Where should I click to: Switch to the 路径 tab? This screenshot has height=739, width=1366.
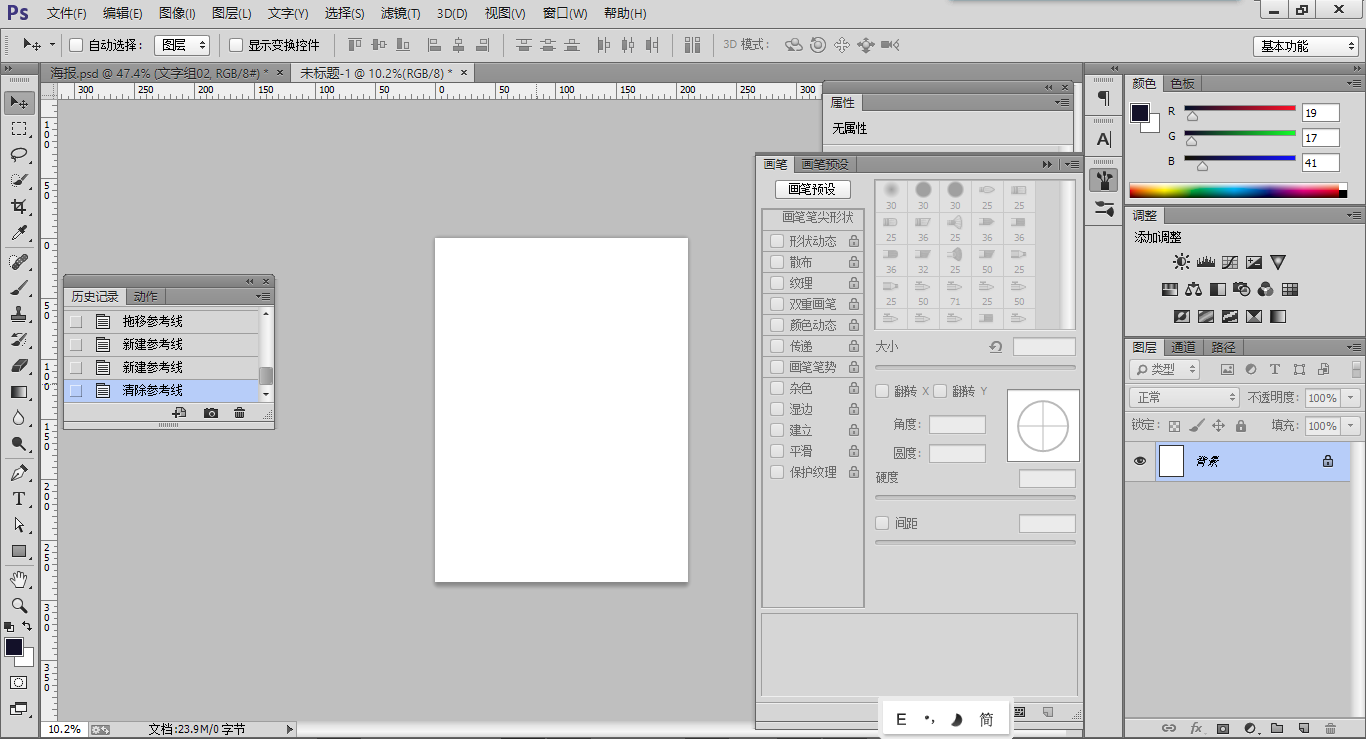(1223, 347)
